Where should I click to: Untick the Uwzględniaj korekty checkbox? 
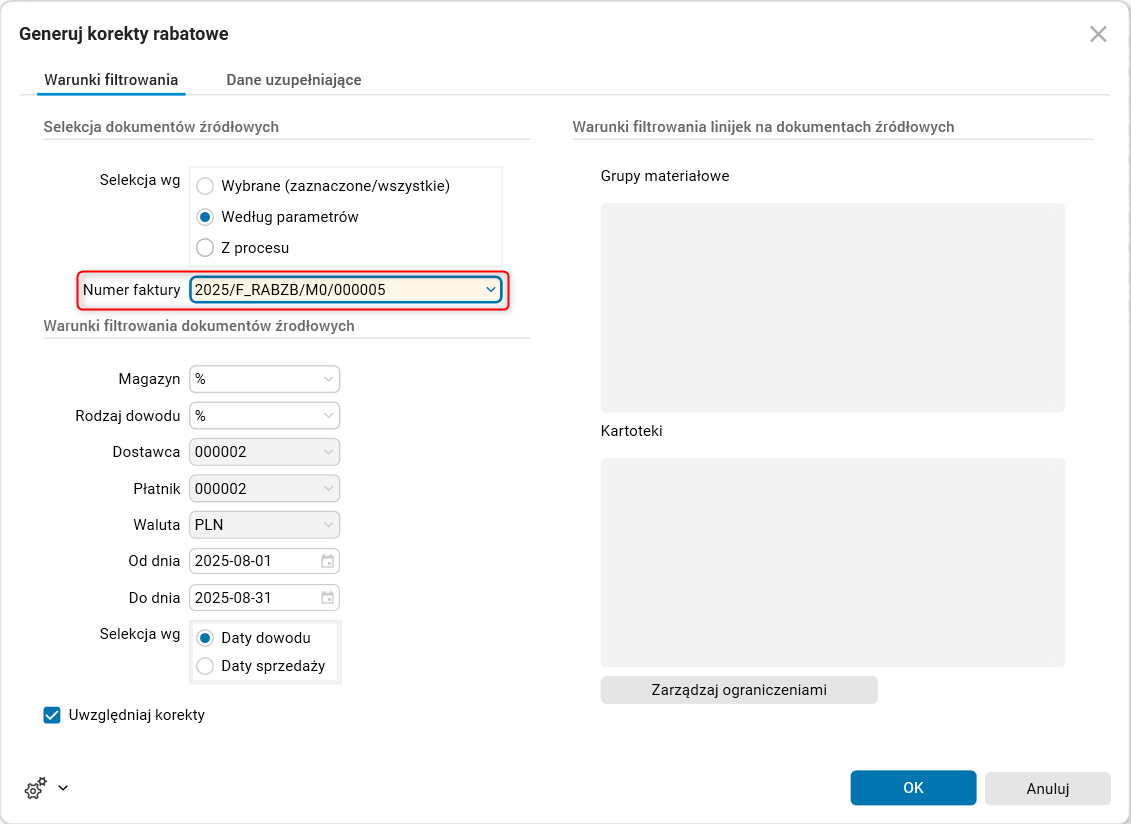[x=53, y=715]
